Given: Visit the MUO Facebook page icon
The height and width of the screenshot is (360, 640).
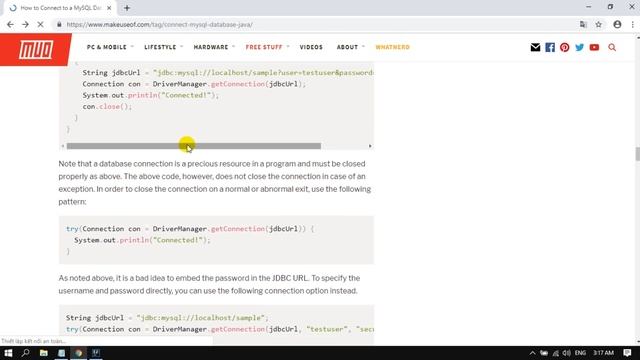Looking at the screenshot, I should (x=550, y=47).
